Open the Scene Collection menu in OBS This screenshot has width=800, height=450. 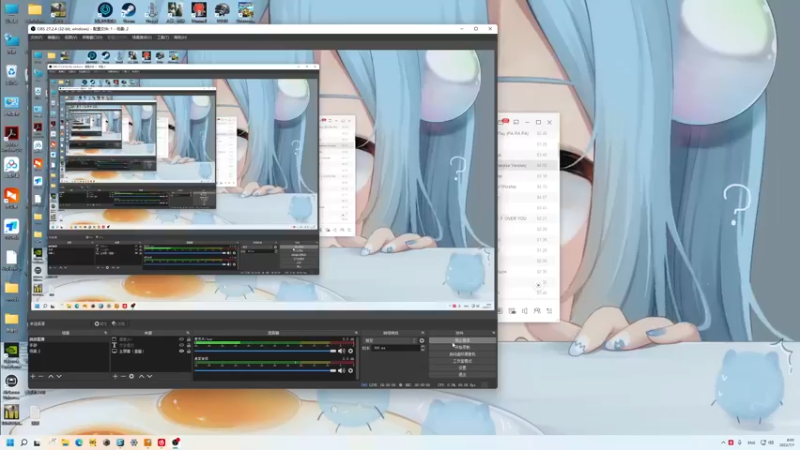click(x=142, y=37)
